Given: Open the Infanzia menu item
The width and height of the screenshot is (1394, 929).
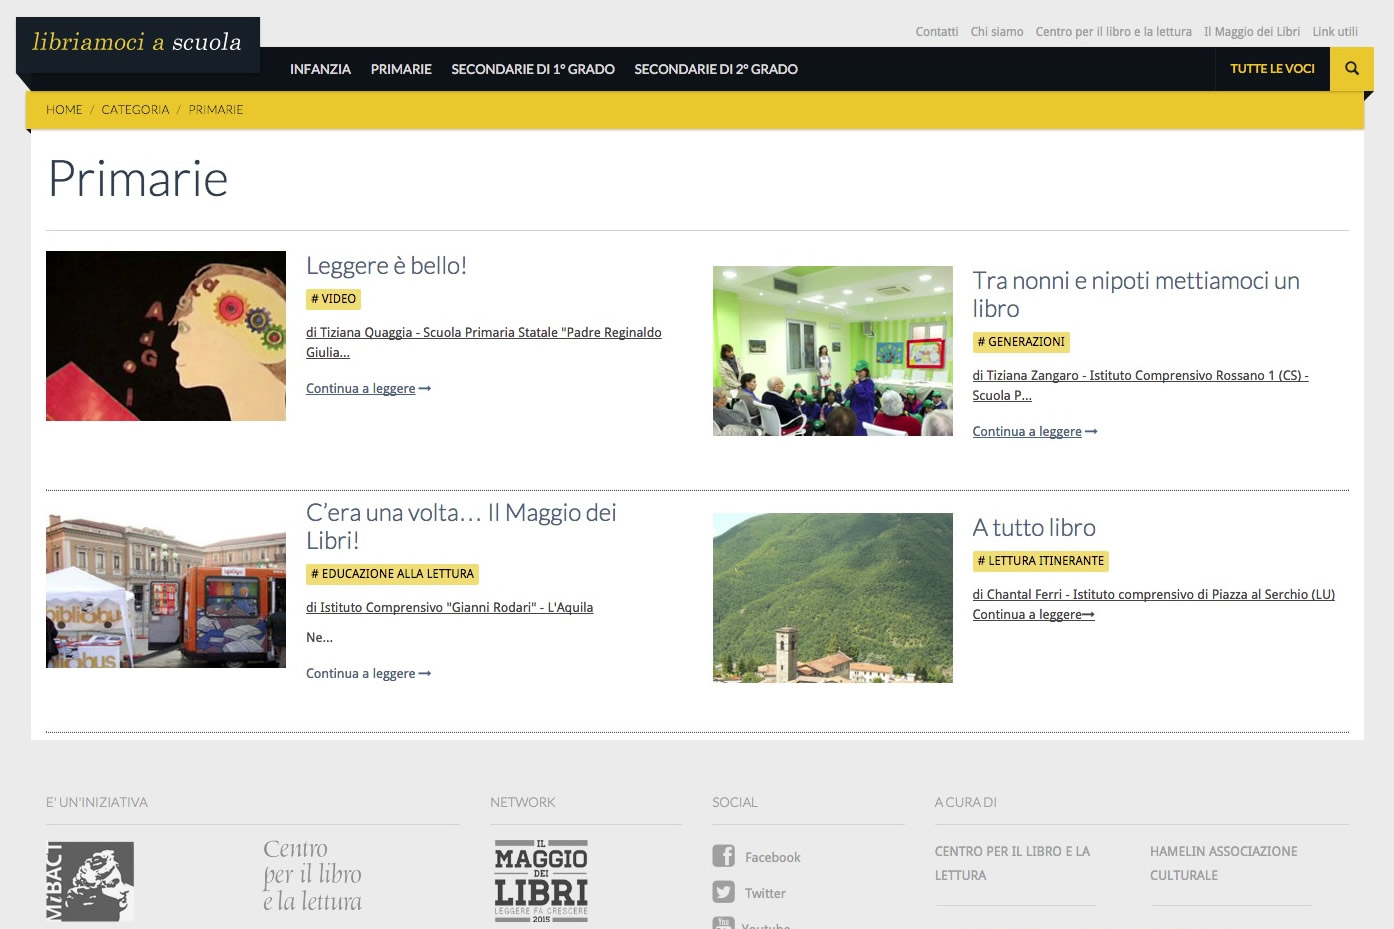Looking at the screenshot, I should (320, 69).
